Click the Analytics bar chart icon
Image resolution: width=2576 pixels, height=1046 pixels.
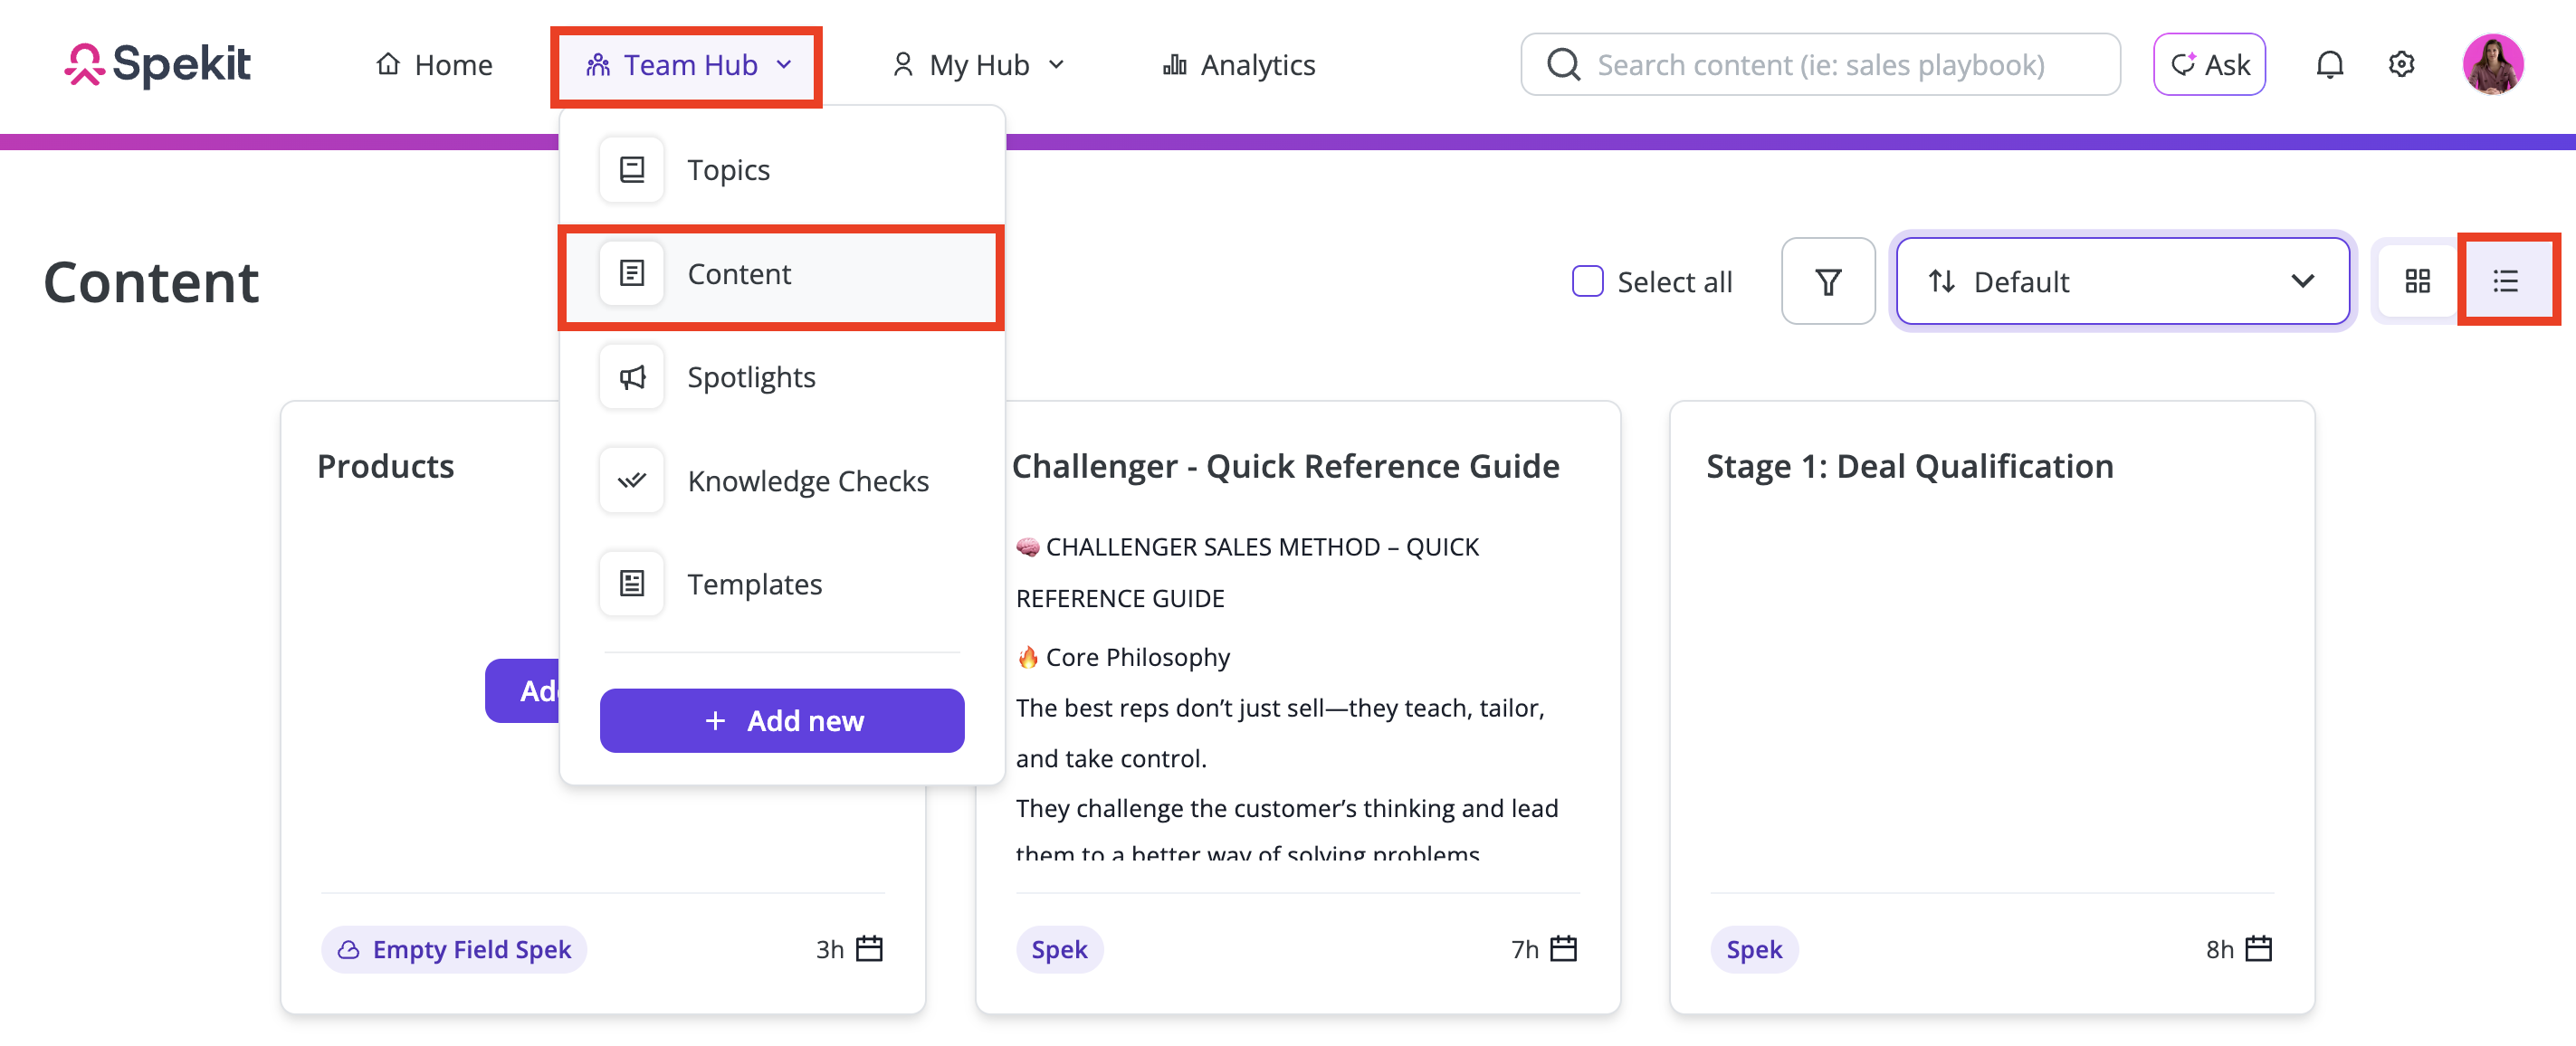1175,65
